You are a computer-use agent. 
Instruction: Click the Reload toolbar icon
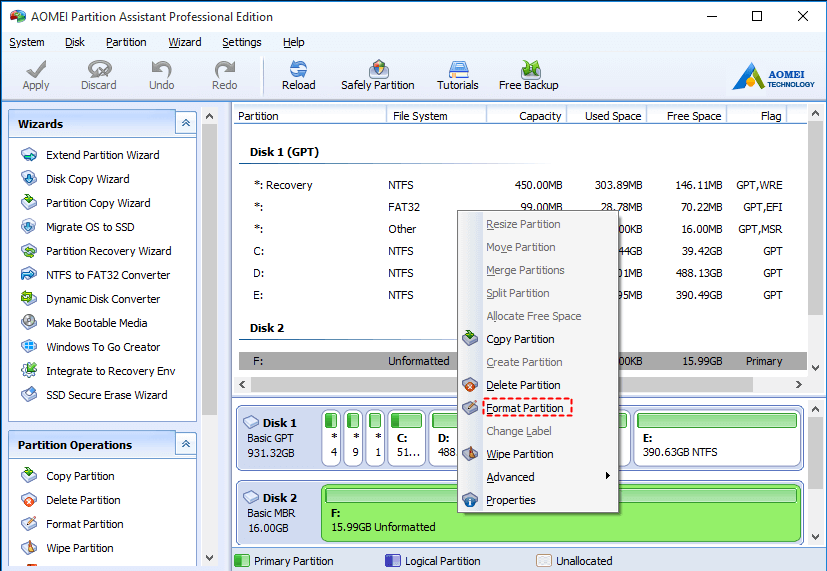[298, 71]
